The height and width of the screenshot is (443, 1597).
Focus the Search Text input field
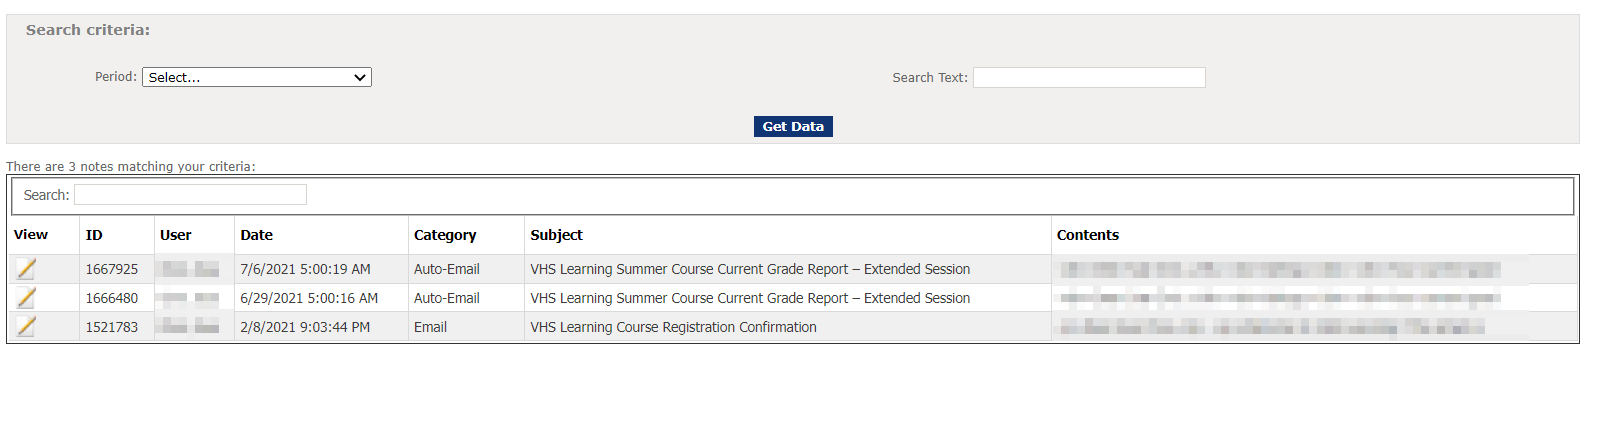[x=1089, y=78]
